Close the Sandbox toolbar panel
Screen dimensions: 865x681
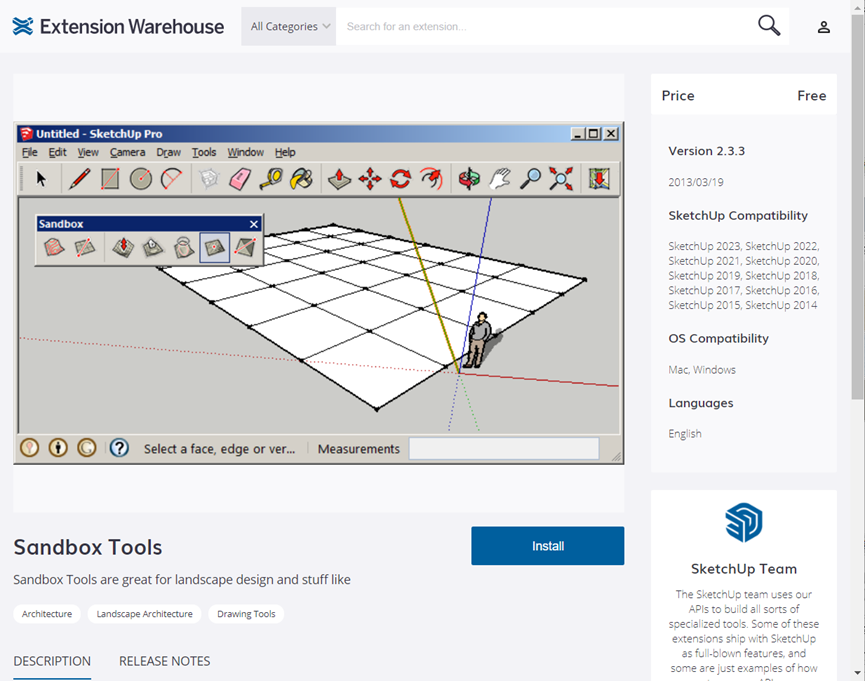(x=254, y=224)
